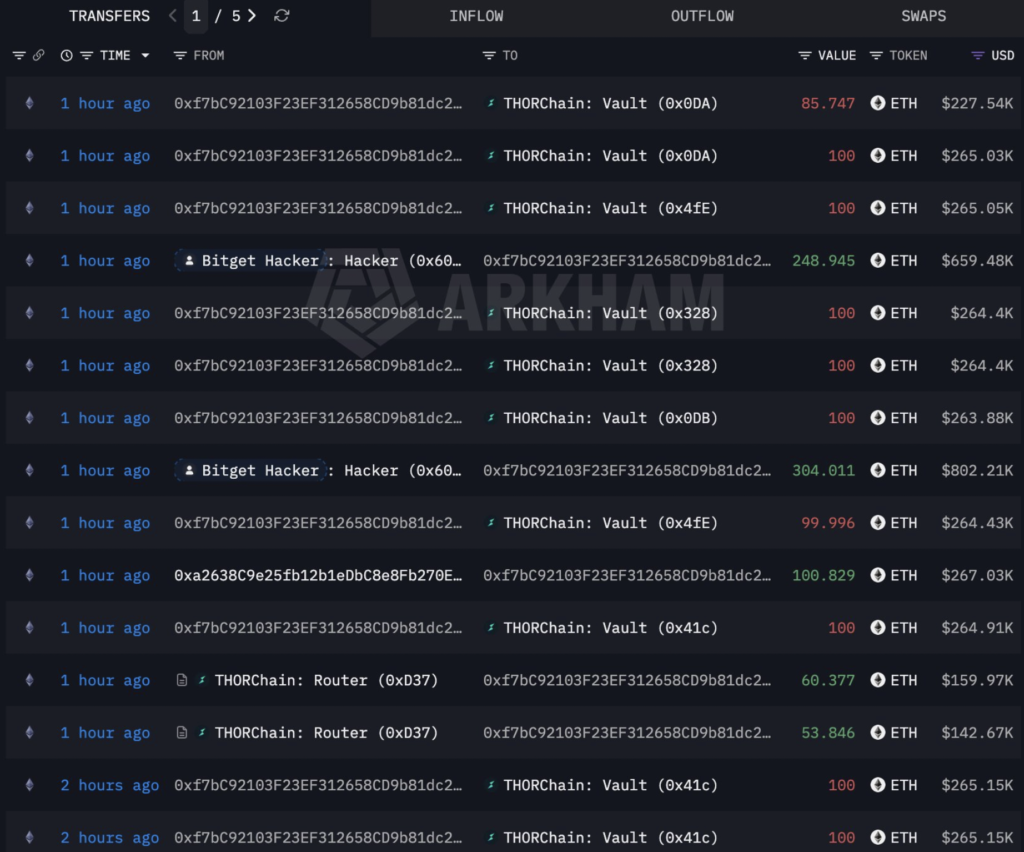Viewport: 1024px width, 852px height.
Task: Click ETH token icon on the $142.67K row
Action: click(x=878, y=733)
